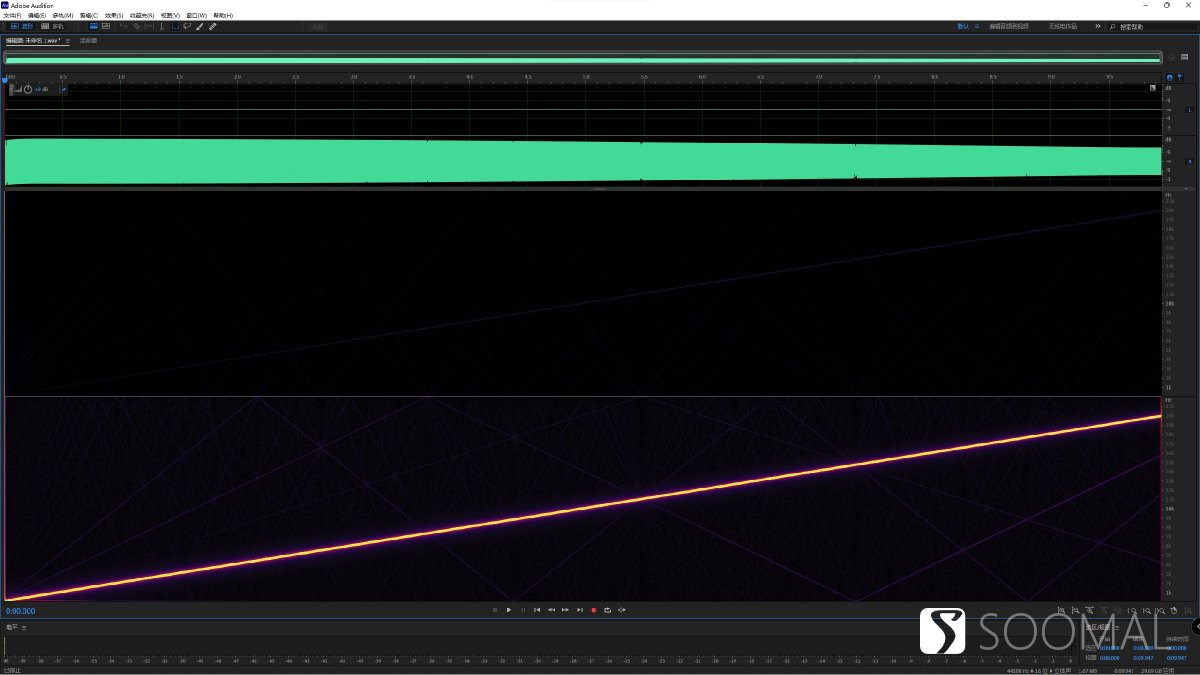Select the Slip tool in the toolbar
Image resolution: width=1200 pixels, height=675 pixels.
pyautogui.click(x=149, y=26)
